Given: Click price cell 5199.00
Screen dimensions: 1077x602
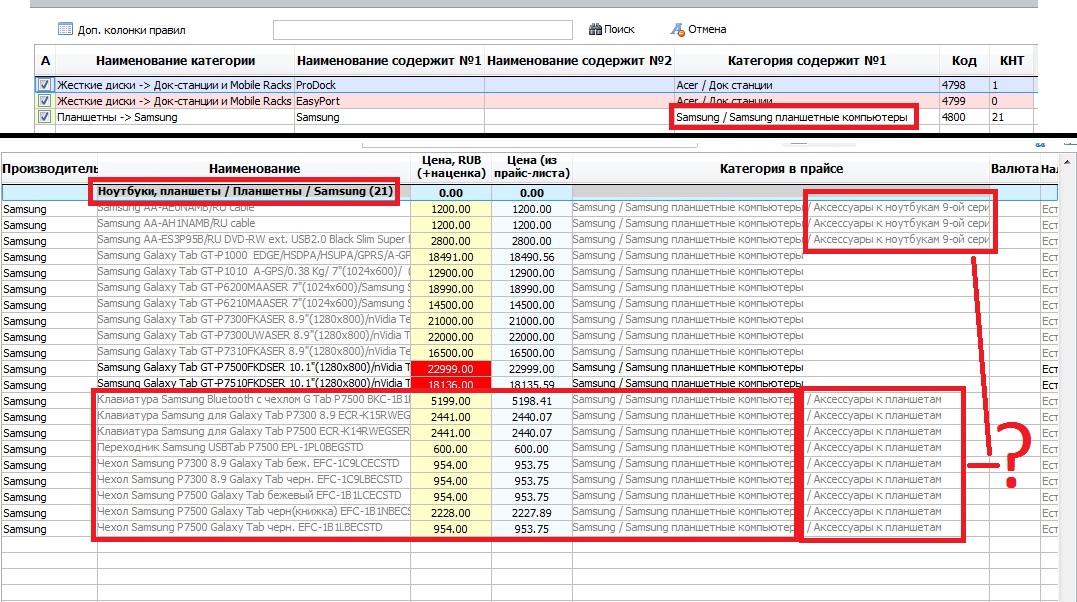Looking at the screenshot, I should (x=451, y=401).
